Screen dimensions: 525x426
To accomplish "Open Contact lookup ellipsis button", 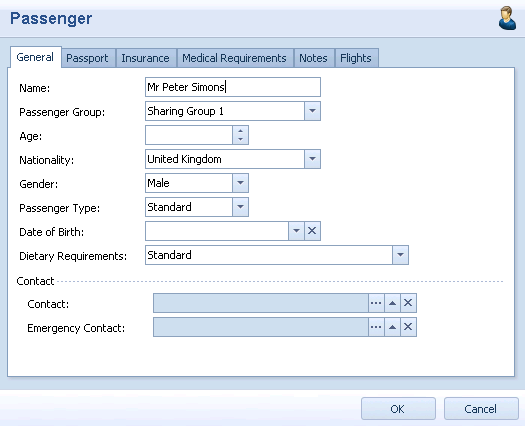I will tap(376, 303).
